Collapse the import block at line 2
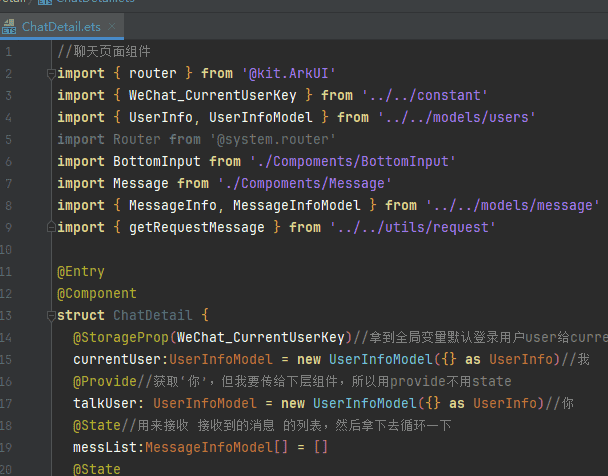 50,74
